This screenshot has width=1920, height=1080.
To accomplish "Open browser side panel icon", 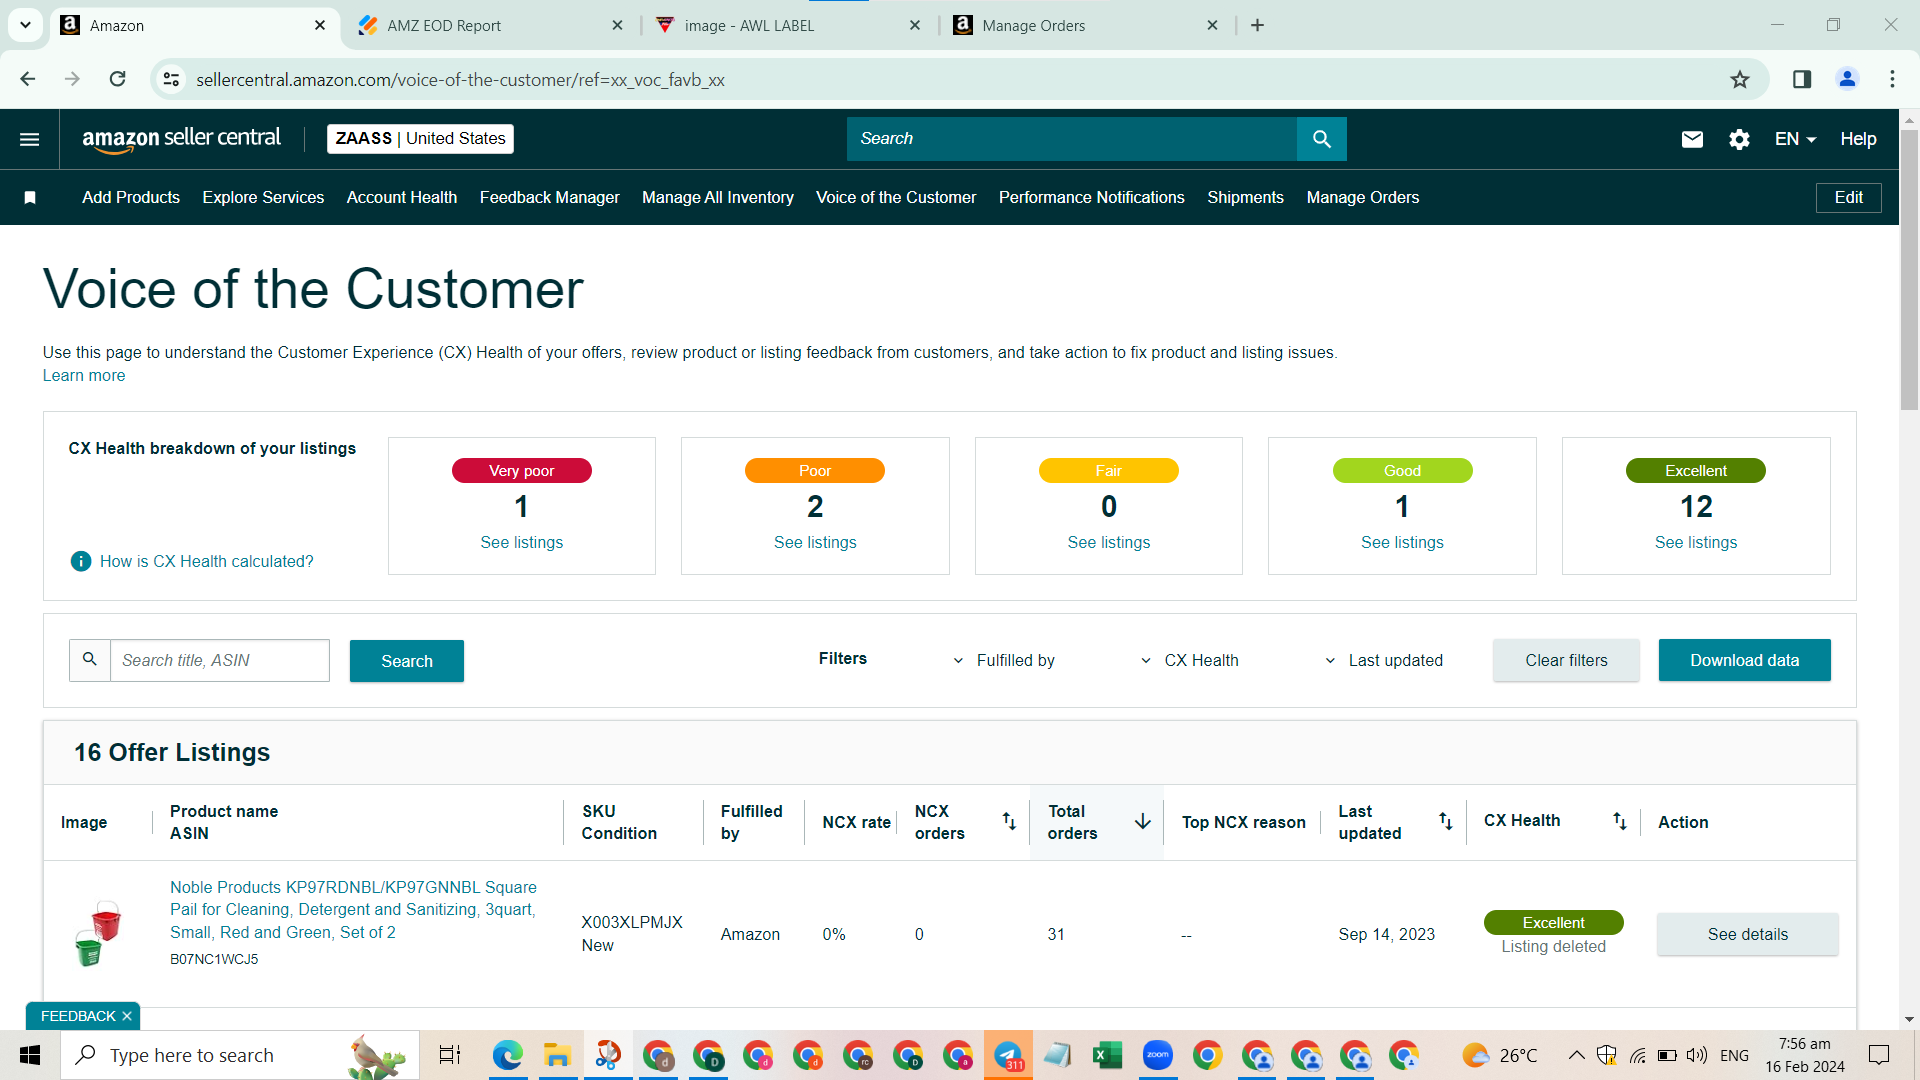I will click(x=1802, y=79).
